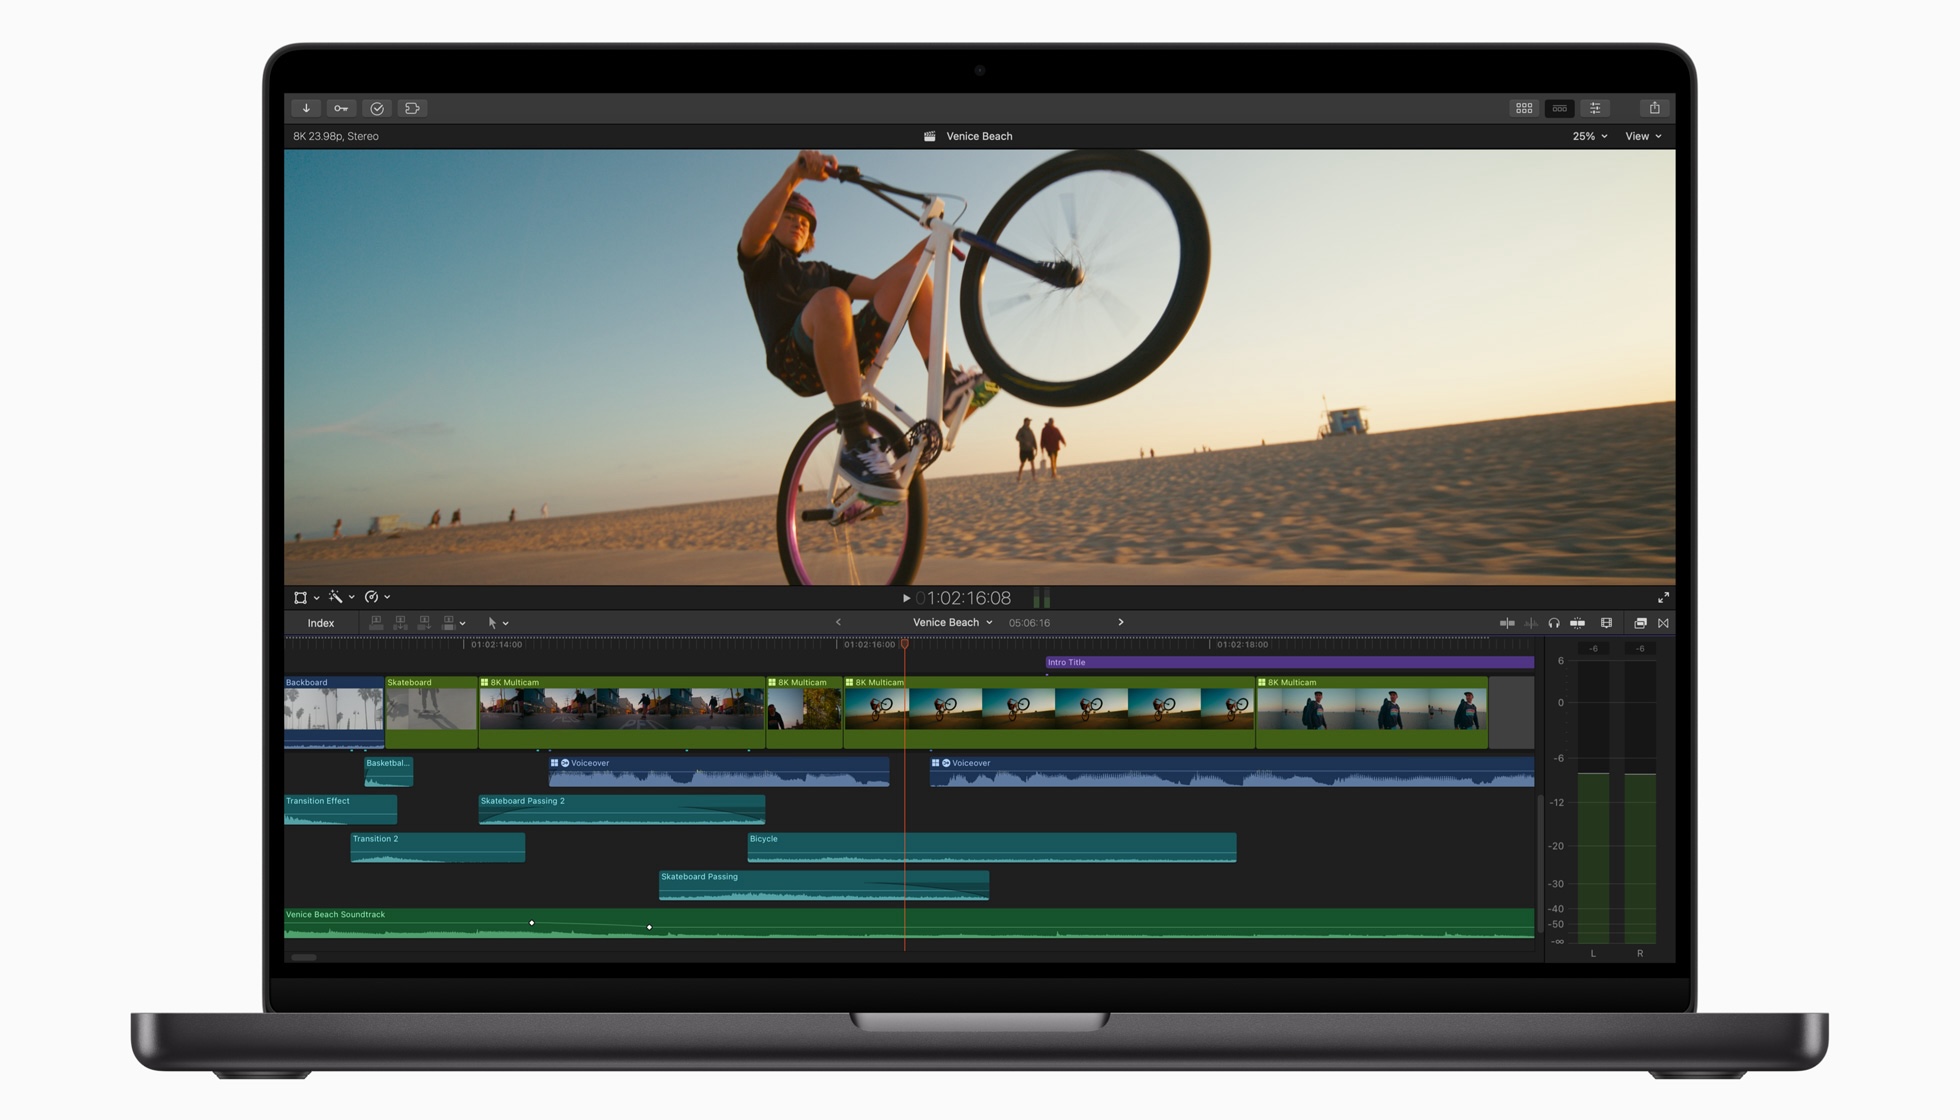Screen dimensions: 1960x1120
Task: Open the Transitions browser icon
Action: (x=1664, y=623)
